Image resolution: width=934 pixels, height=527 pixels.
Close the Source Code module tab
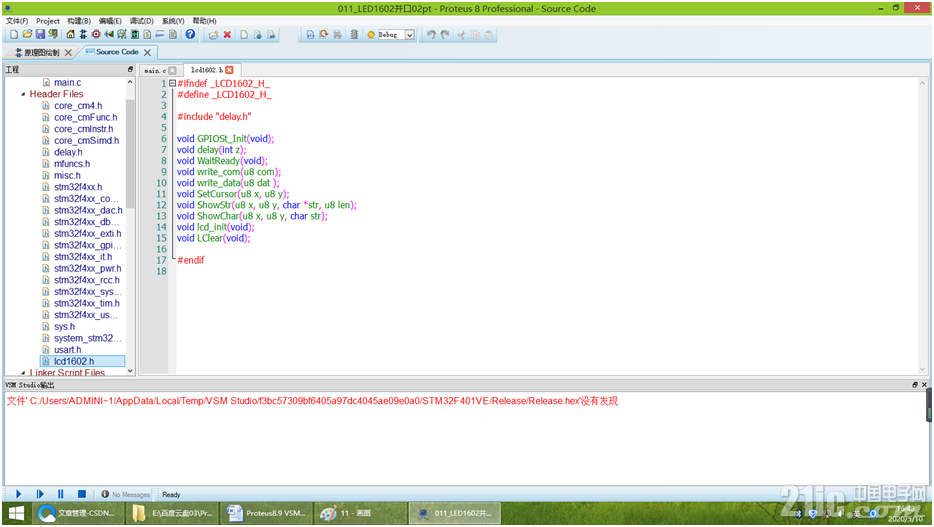(x=147, y=52)
